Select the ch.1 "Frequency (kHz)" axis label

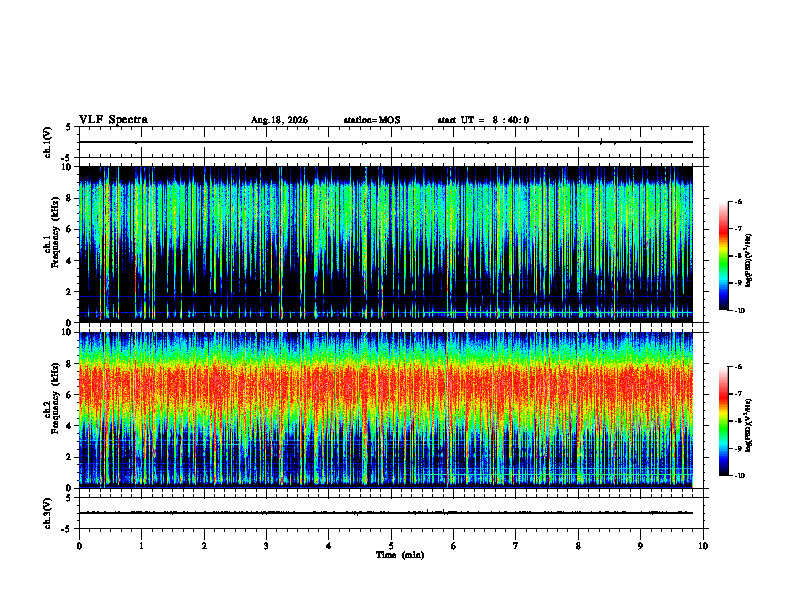54,233
